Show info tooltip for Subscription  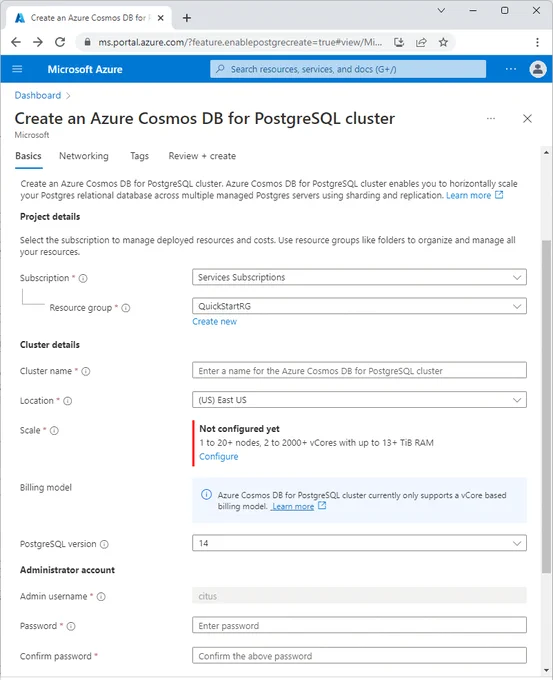tap(83, 278)
